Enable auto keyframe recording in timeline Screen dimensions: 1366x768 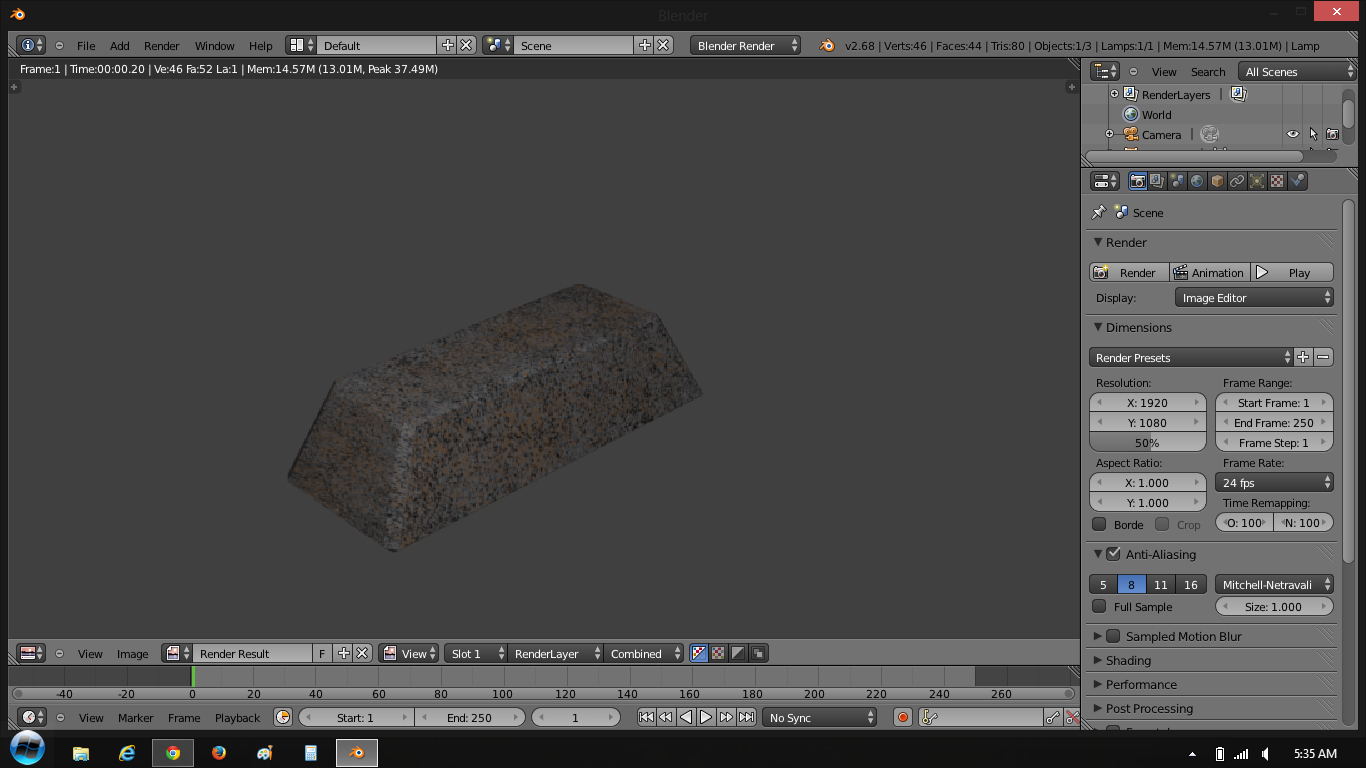pyautogui.click(x=902, y=717)
